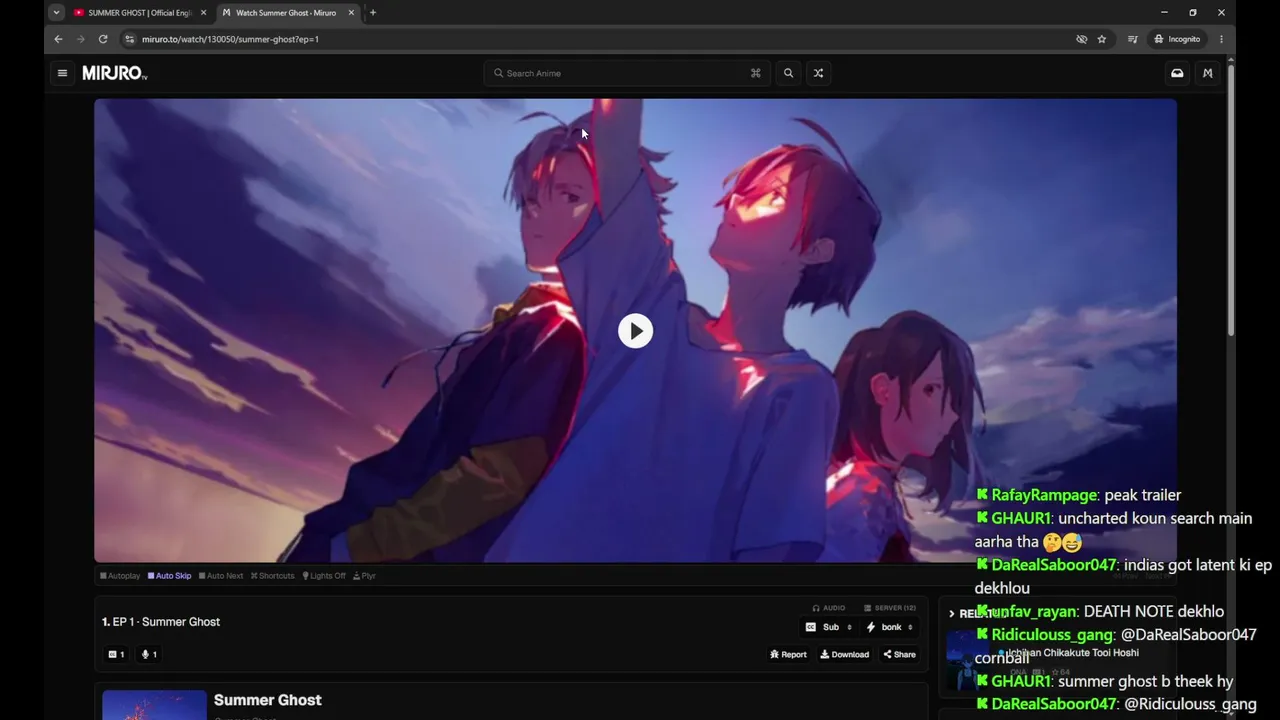Viewport: 1280px width, 720px height.
Task: Open the Sub audio dropdown
Action: 829,627
